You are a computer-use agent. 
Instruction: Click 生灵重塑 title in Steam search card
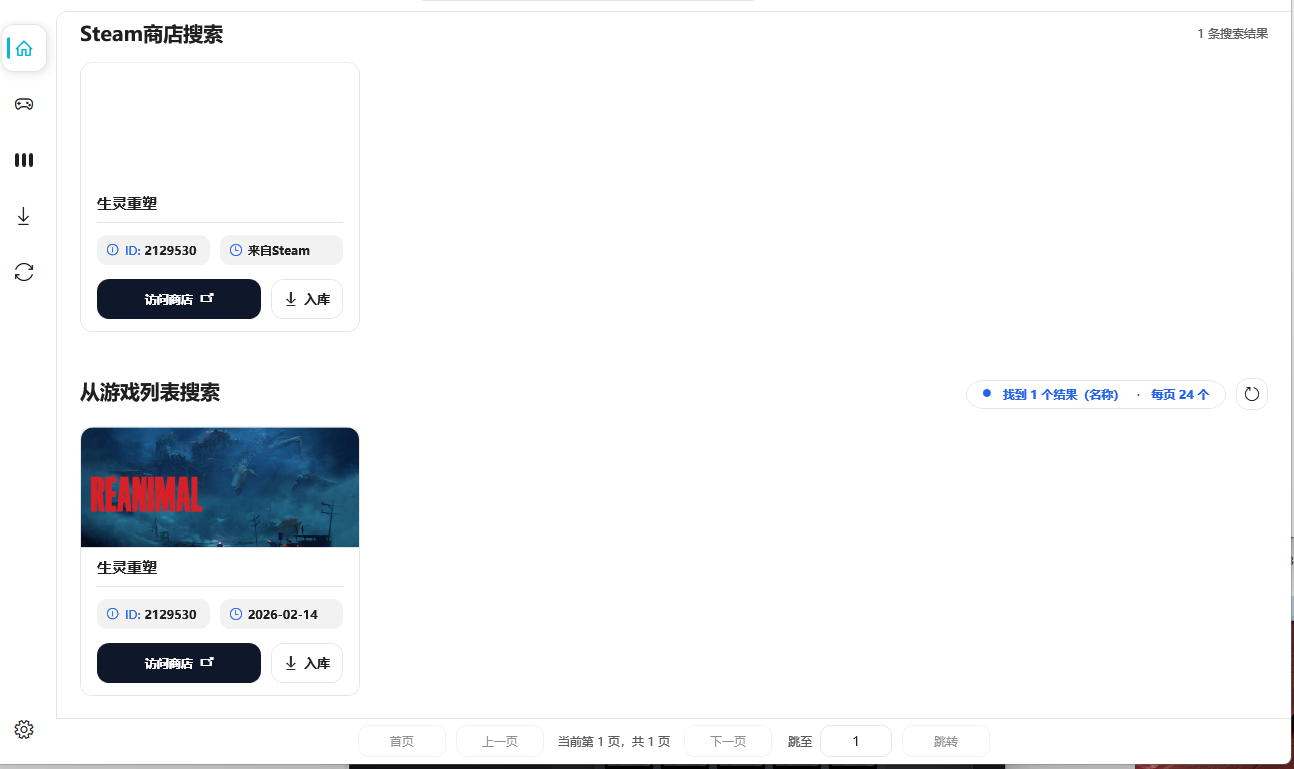(x=127, y=203)
